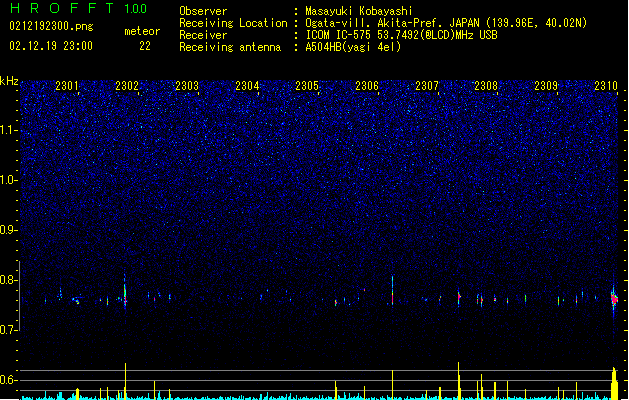
Task: Click the Receiving antenna field label
Action: [x=230, y=47]
